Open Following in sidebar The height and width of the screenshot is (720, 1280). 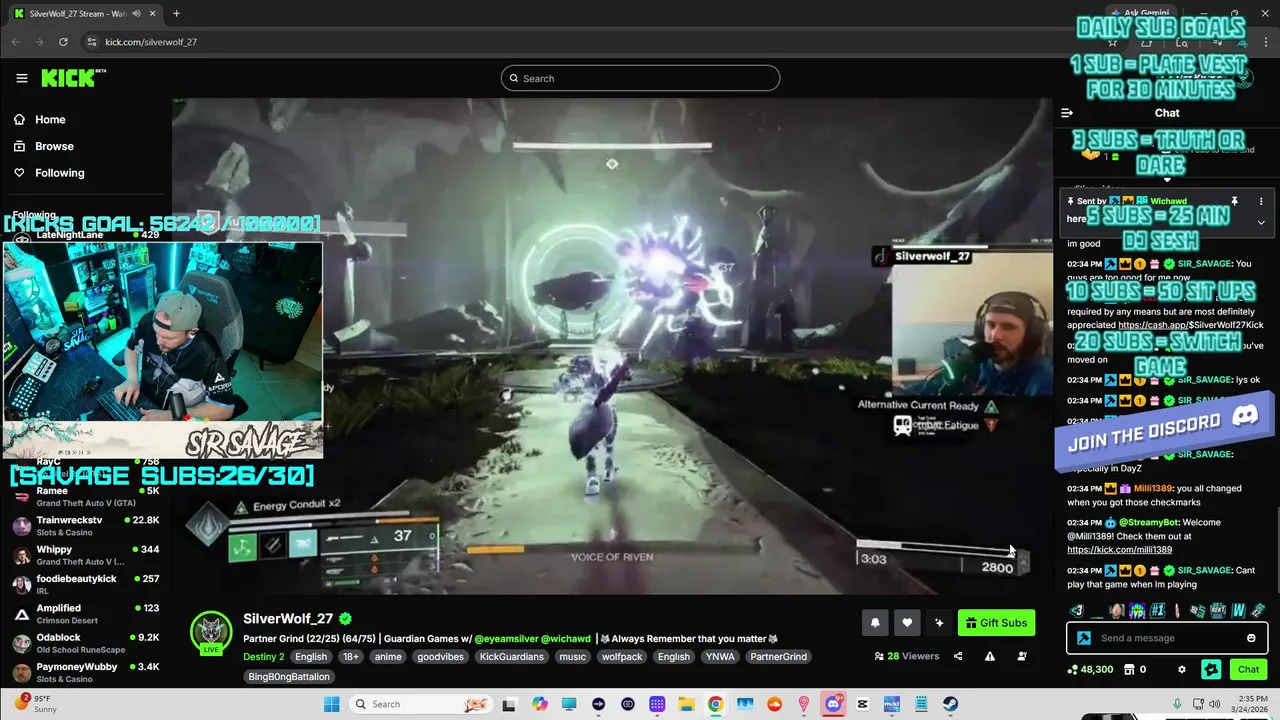(x=49, y=173)
